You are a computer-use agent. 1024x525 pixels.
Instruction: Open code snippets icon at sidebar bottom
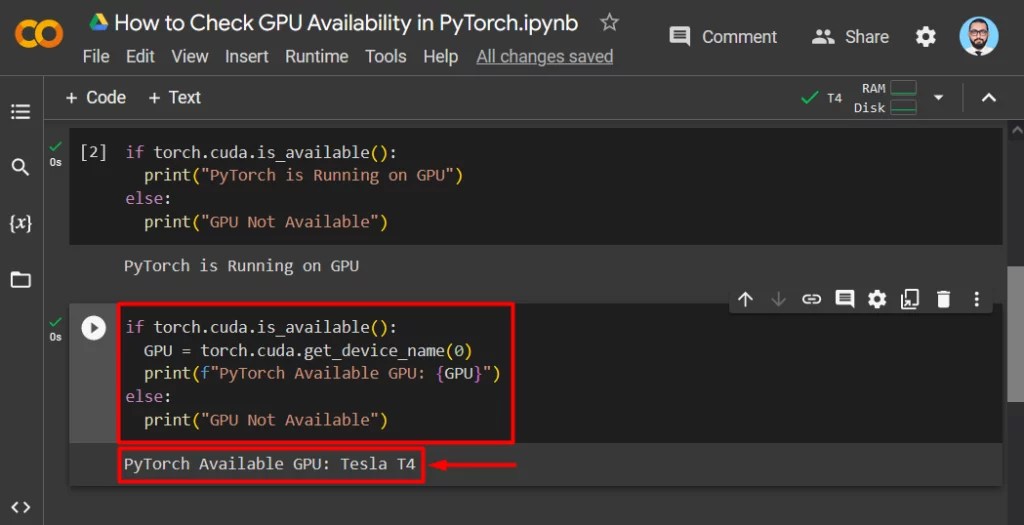pyautogui.click(x=20, y=507)
